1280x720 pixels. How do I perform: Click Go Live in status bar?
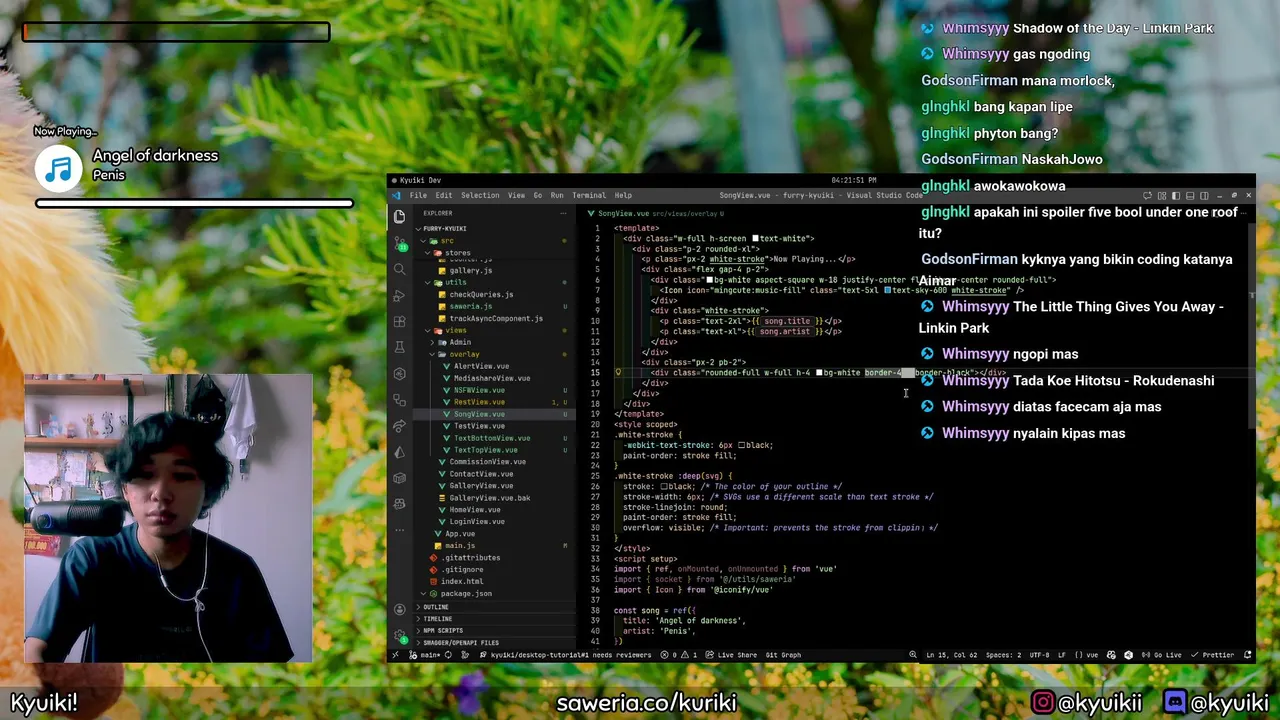click(x=1161, y=655)
